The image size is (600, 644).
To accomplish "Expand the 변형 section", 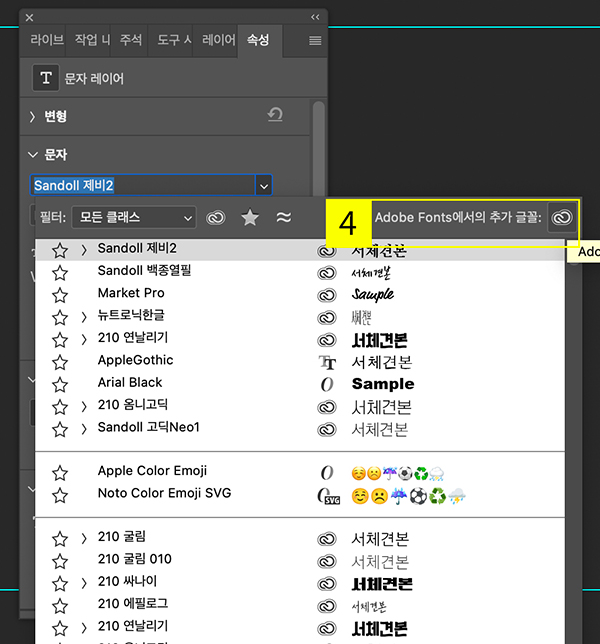I will pyautogui.click(x=32, y=117).
